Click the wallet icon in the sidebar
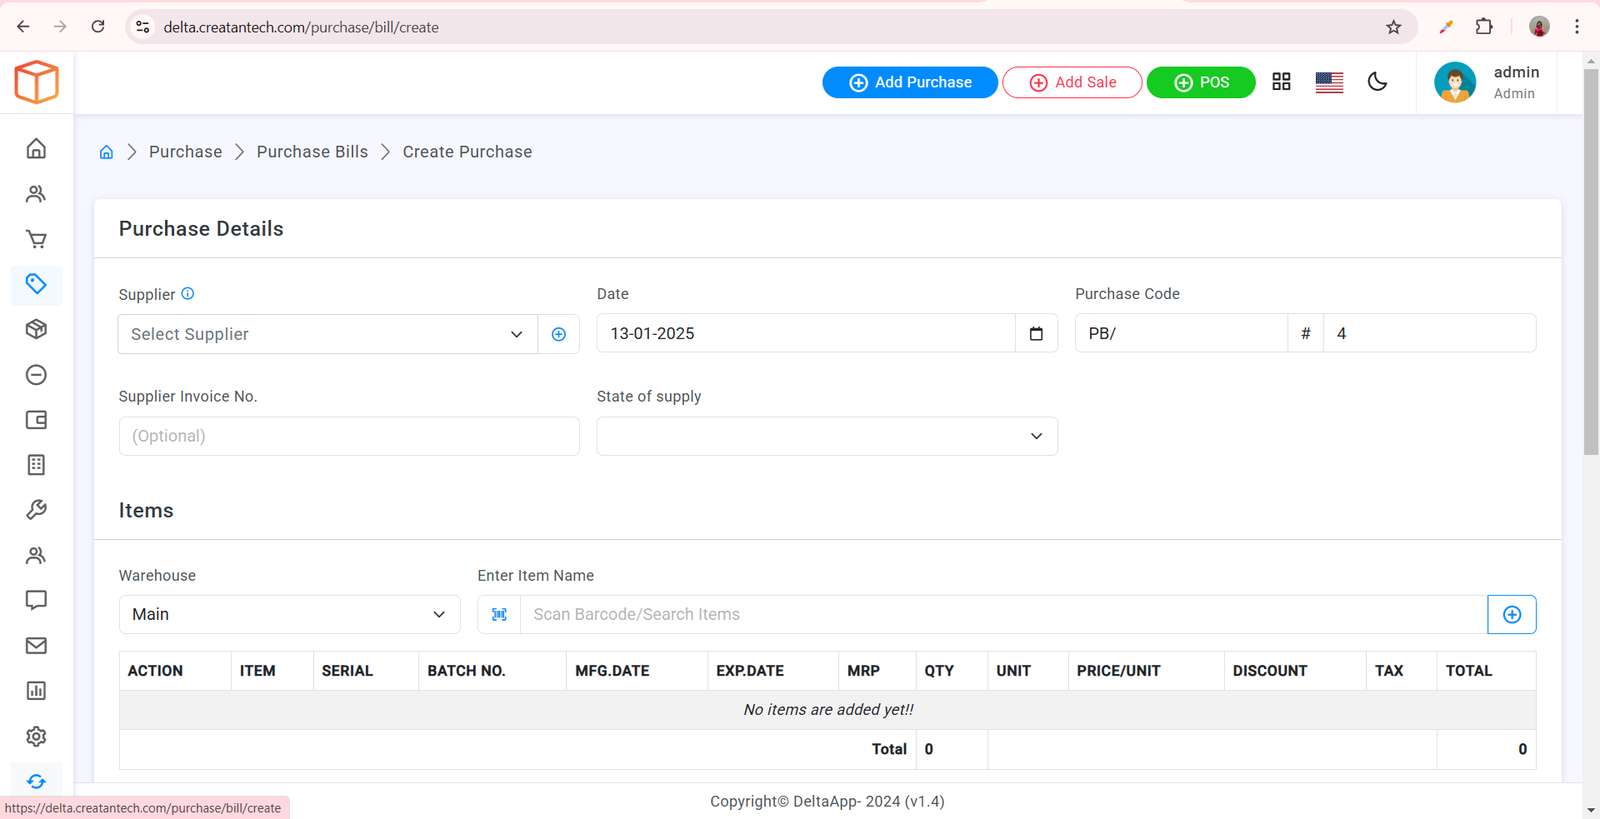The height and width of the screenshot is (819, 1600). (36, 420)
